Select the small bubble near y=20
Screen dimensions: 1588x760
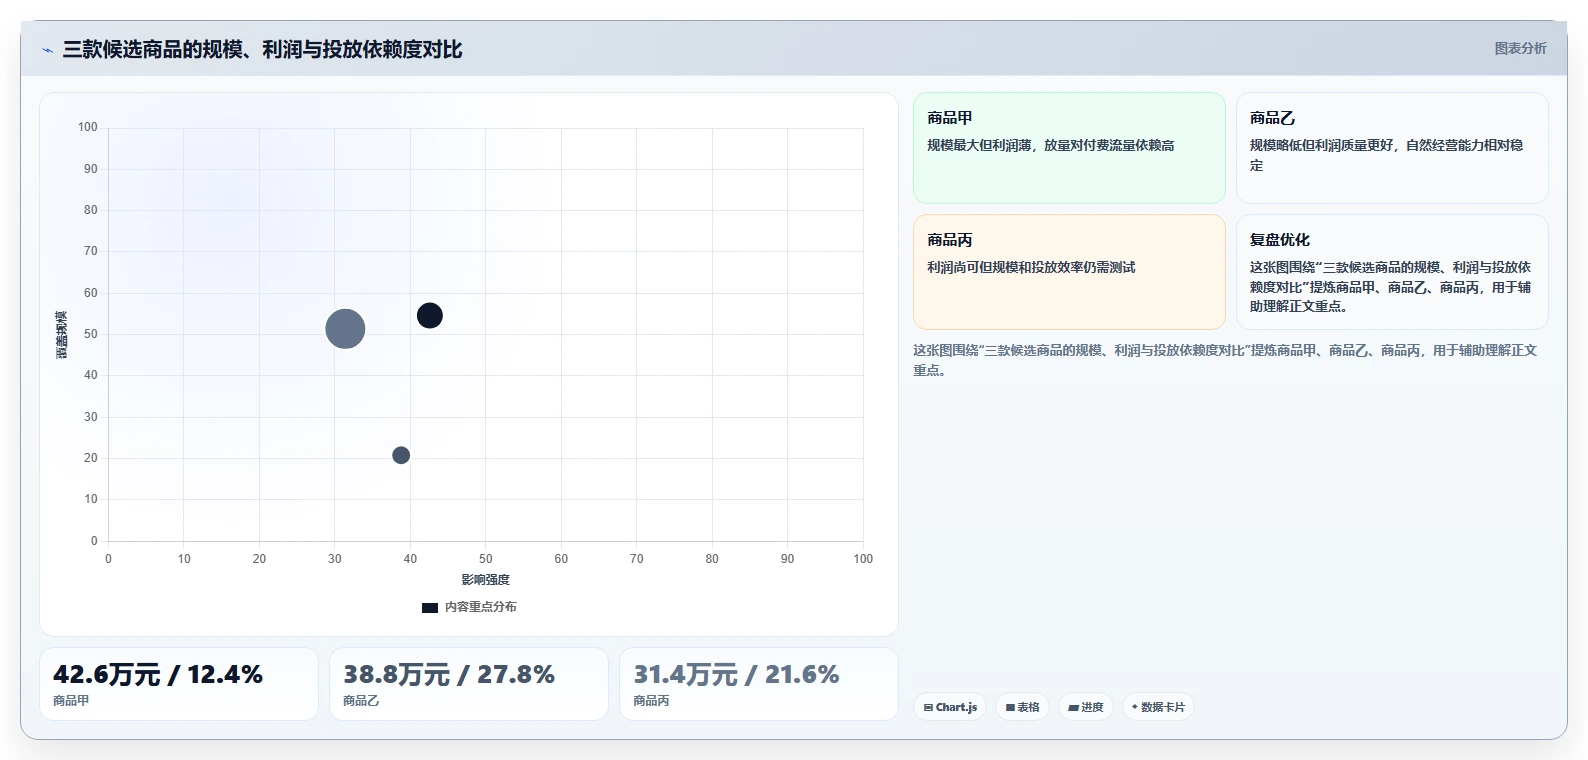tap(401, 455)
